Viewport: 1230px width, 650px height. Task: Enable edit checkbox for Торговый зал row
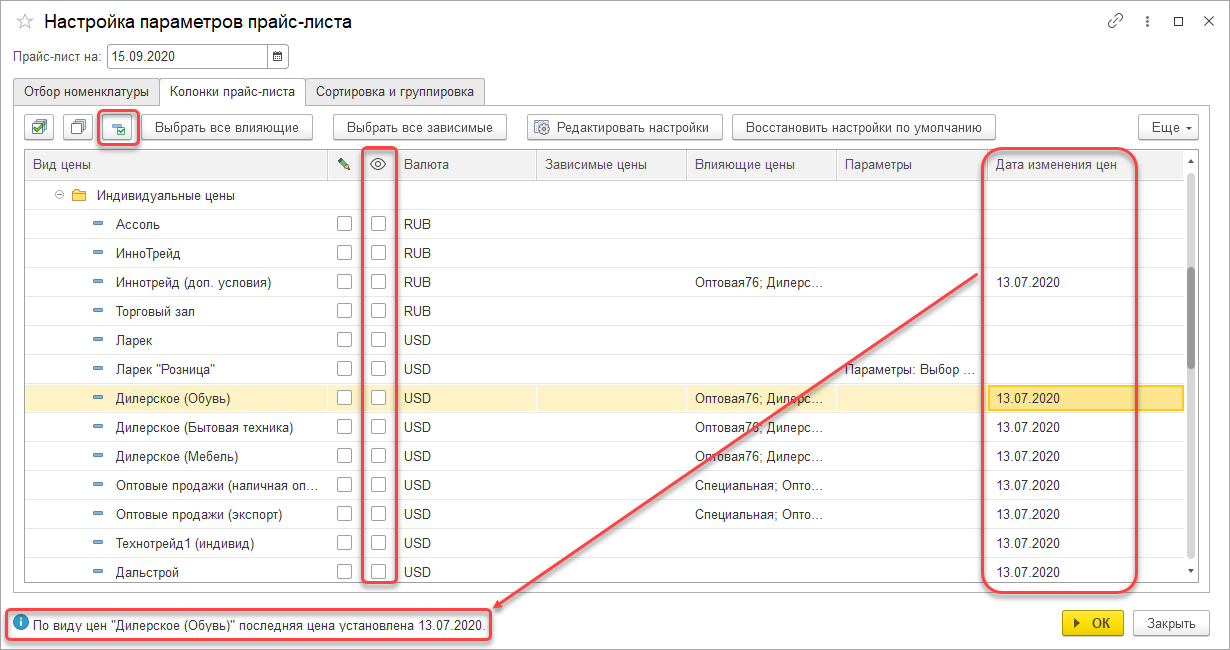(344, 311)
